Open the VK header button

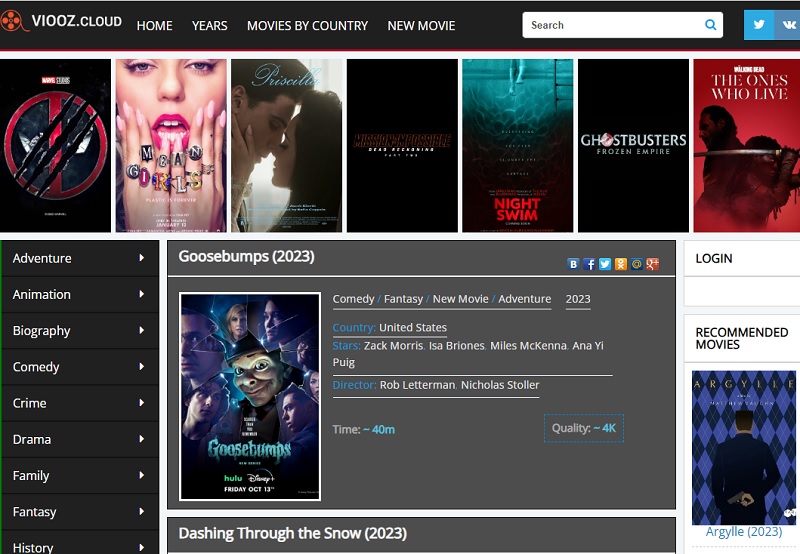pyautogui.click(x=787, y=24)
